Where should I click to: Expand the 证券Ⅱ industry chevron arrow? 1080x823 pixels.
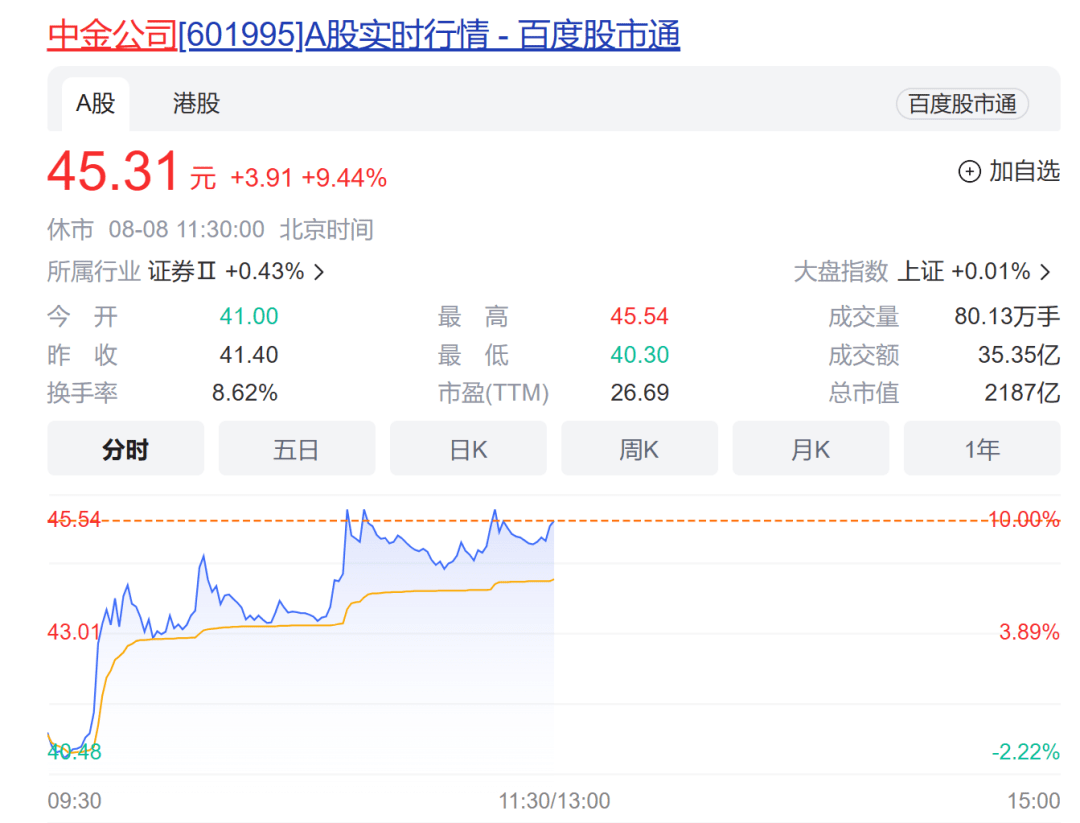(319, 272)
